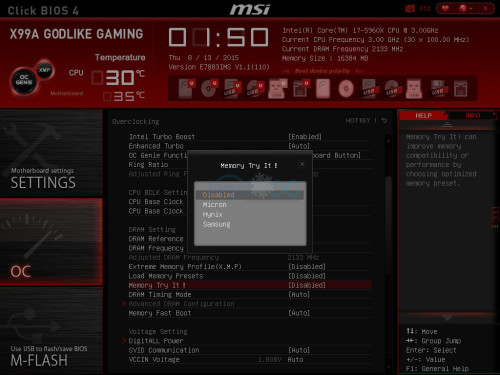
Task: Select the SVID Communication row label
Action: [x=164, y=350]
